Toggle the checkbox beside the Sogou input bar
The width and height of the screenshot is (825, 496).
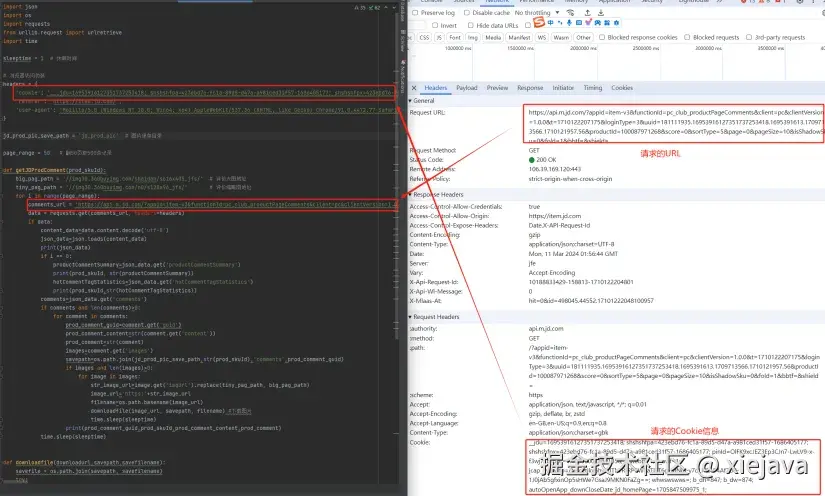pyautogui.click(x=528, y=25)
